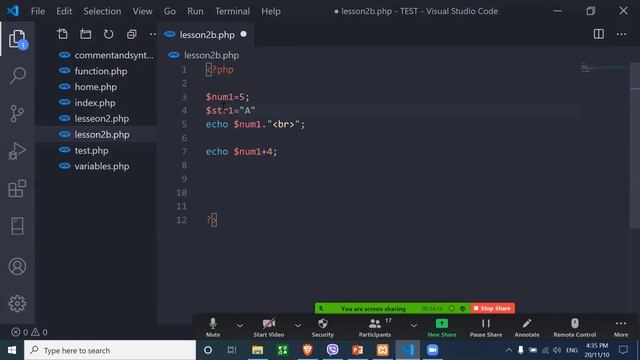Create a new file in Explorer
Viewport: 640px width, 360px height.
pyautogui.click(x=62, y=34)
